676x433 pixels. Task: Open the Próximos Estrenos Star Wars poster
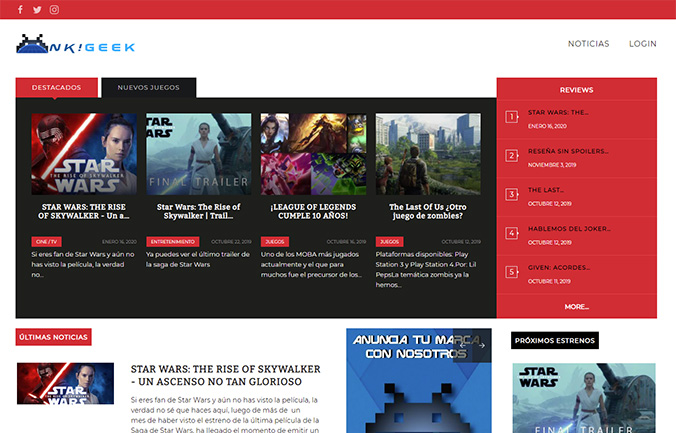click(x=584, y=398)
